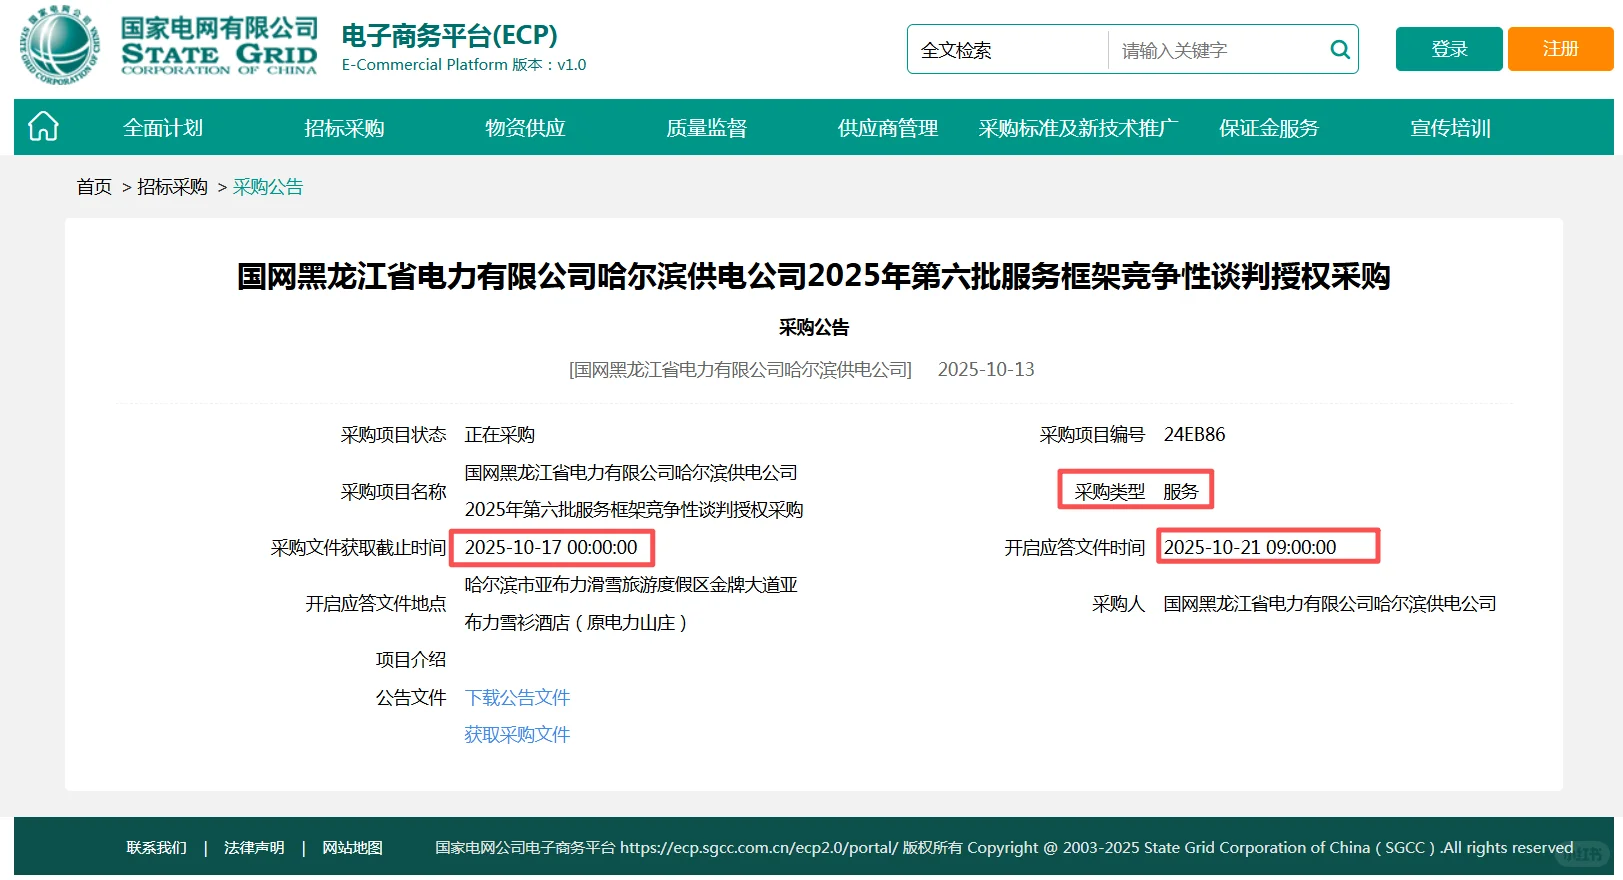This screenshot has height=880, width=1623.
Task: Select the address line 布力雪衫酒店（原电力山庄）
Action: [x=576, y=622]
